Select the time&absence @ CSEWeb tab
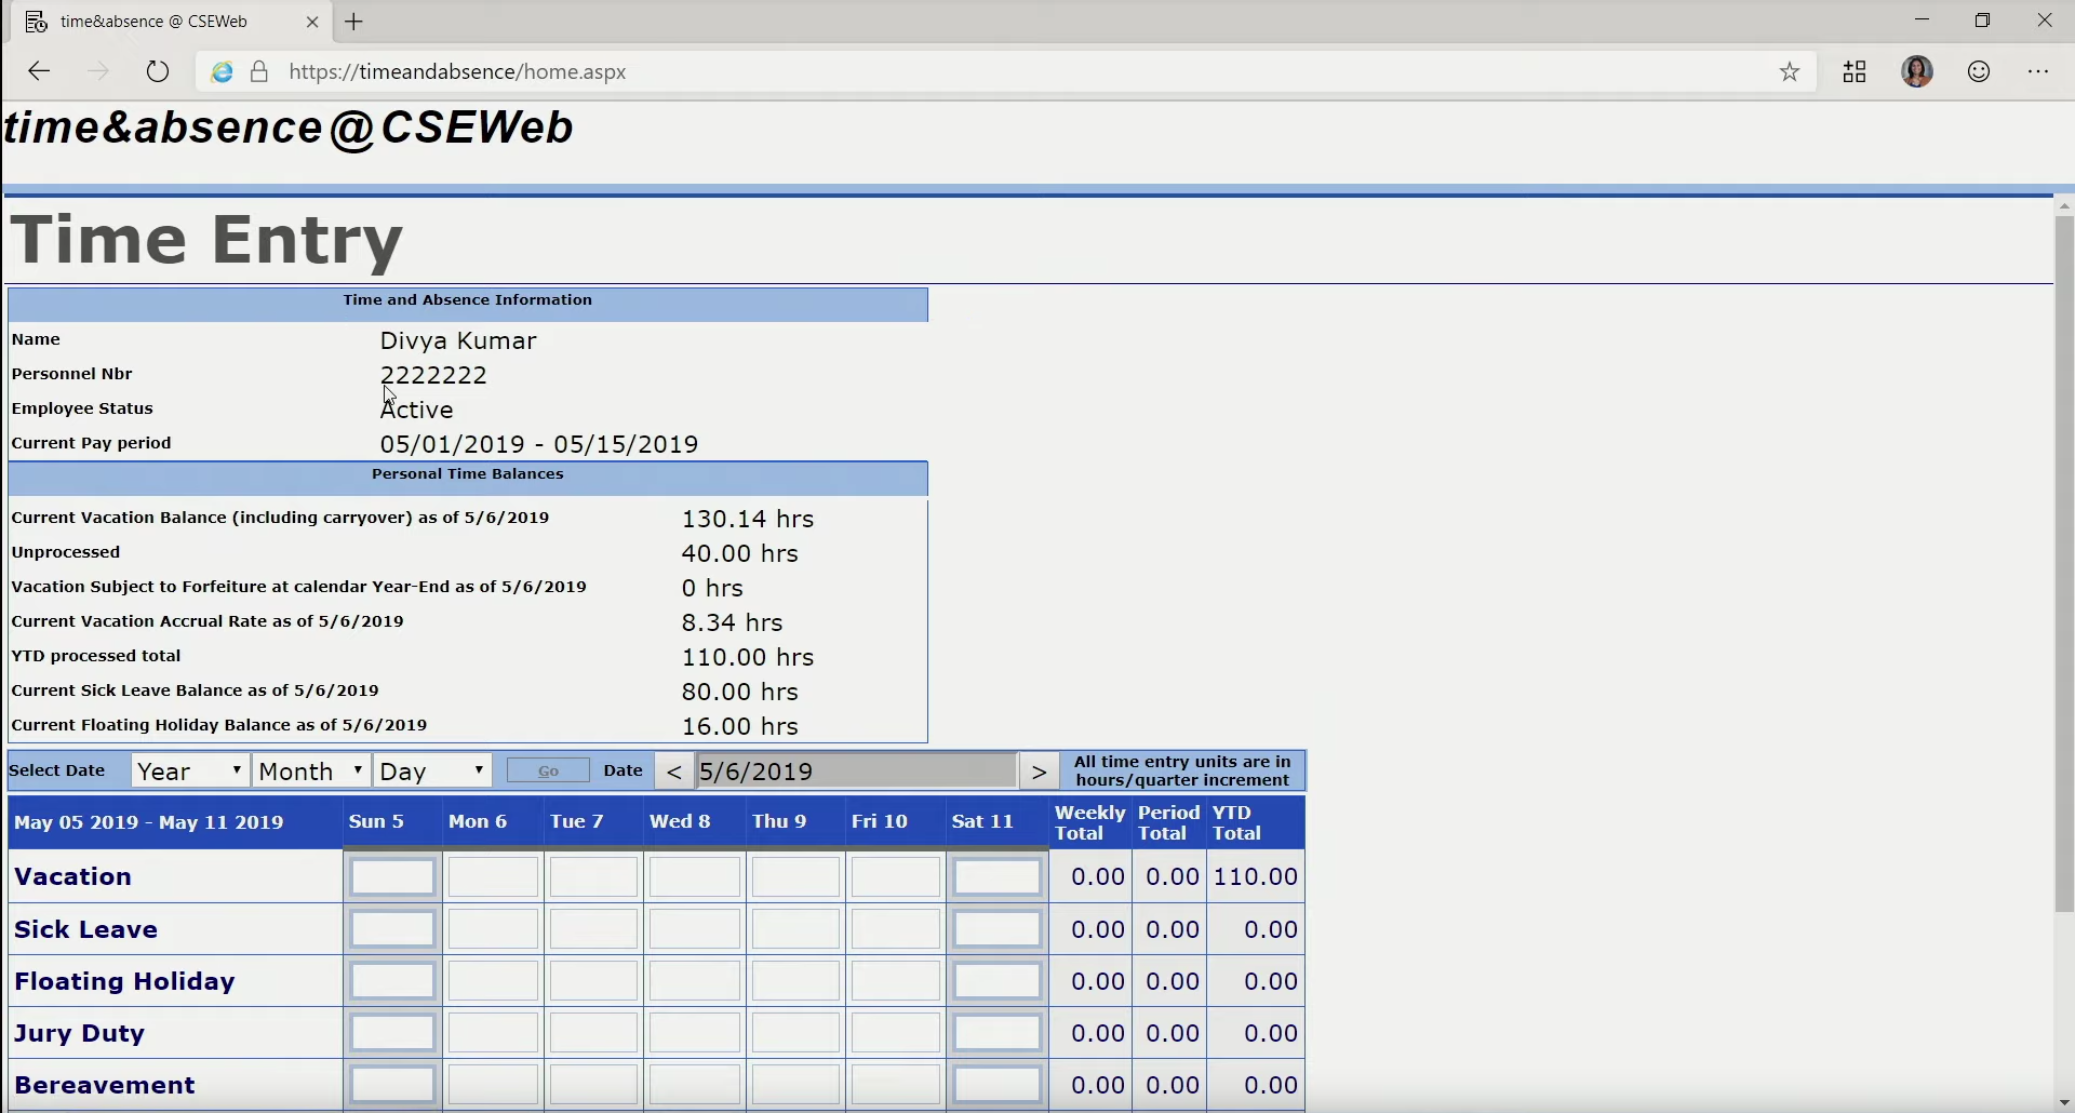 155,21
